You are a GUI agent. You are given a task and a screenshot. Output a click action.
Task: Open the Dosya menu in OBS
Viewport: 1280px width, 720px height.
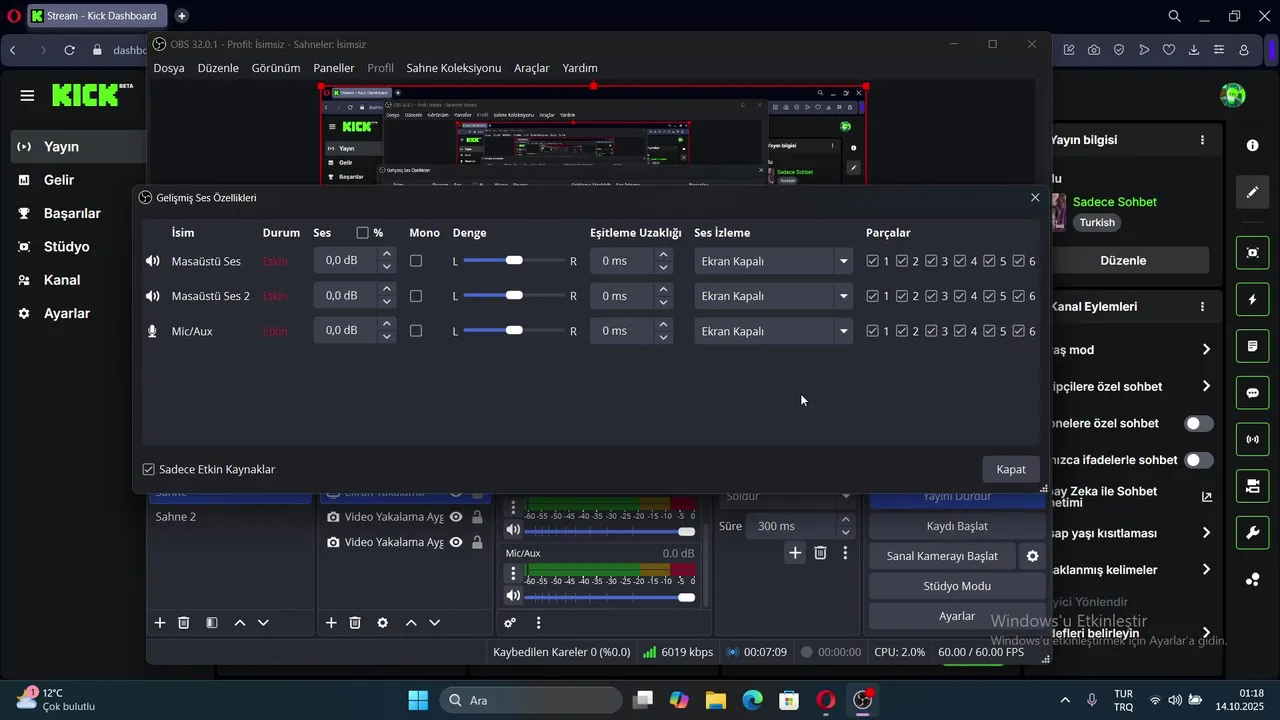169,68
